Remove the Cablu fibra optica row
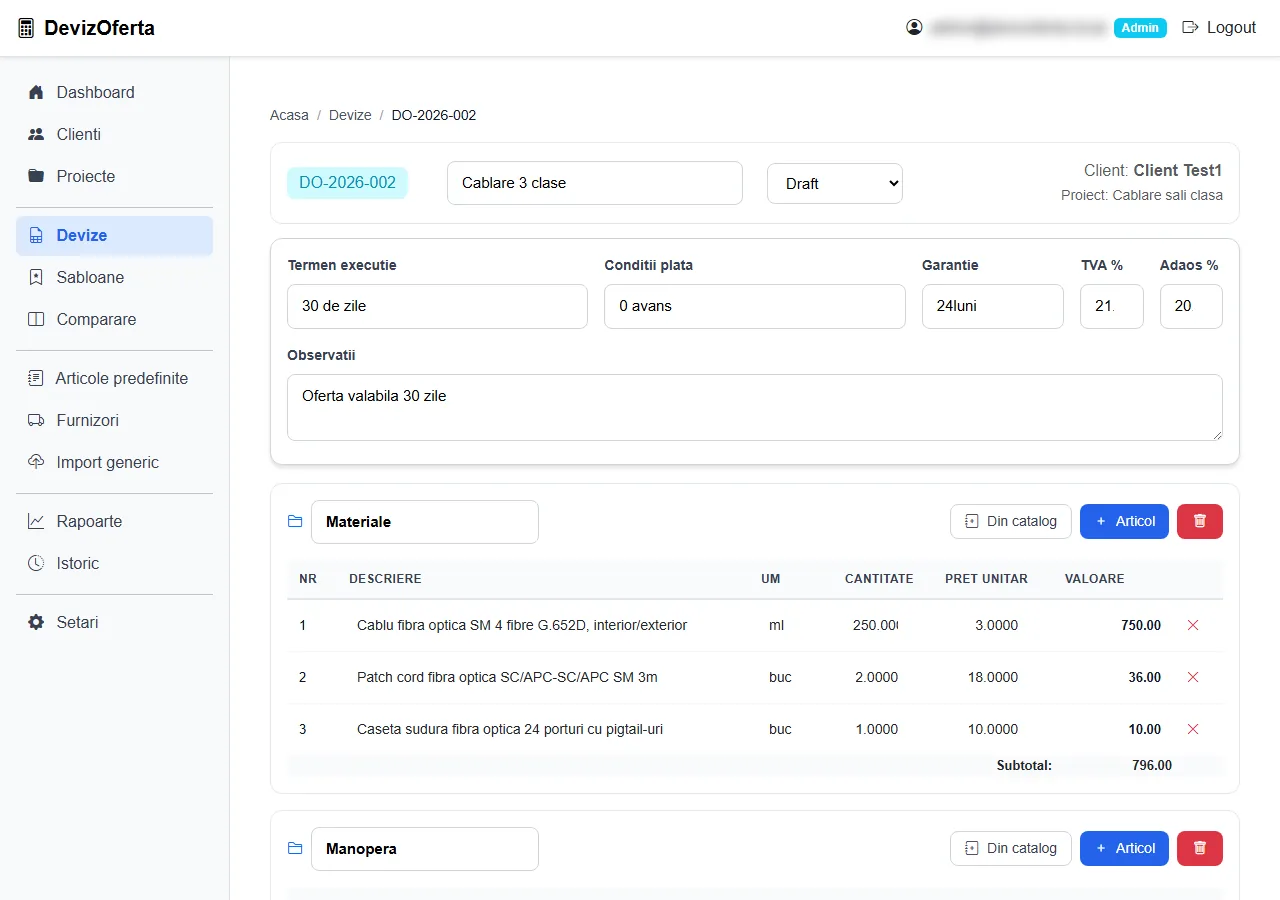The image size is (1280, 900). point(1192,625)
